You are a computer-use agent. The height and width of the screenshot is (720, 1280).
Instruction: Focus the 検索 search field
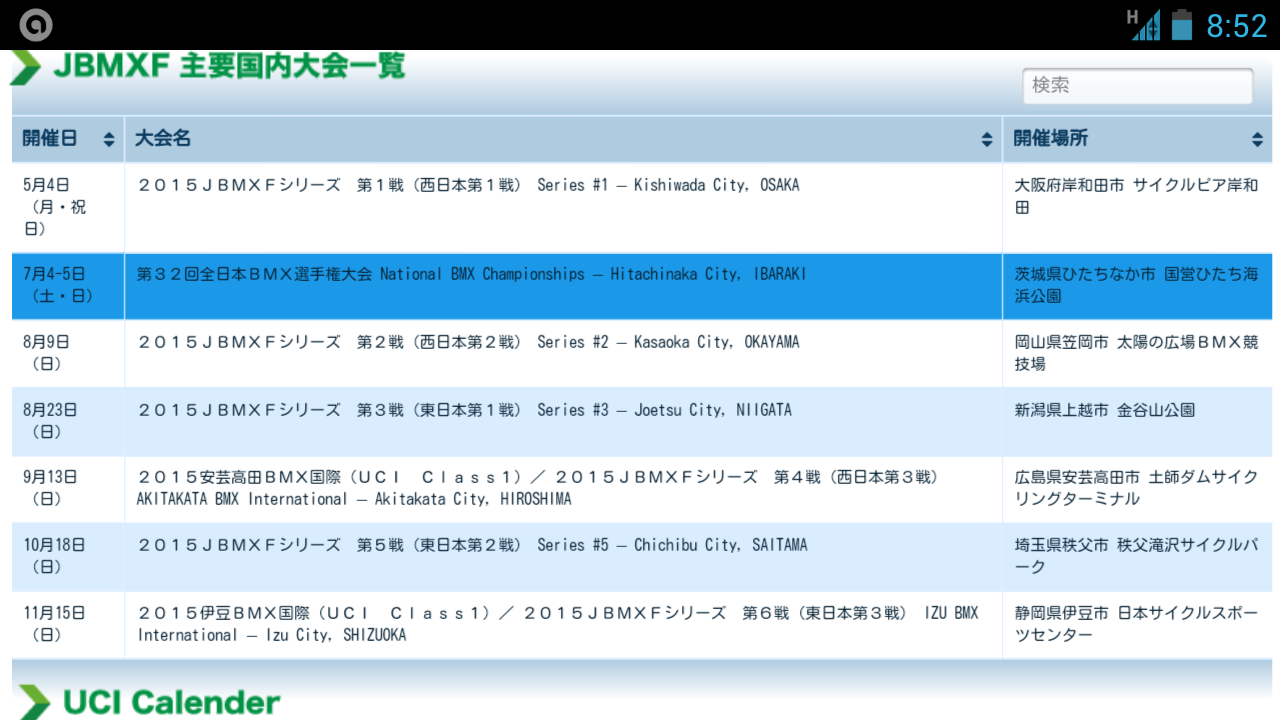tap(1137, 86)
